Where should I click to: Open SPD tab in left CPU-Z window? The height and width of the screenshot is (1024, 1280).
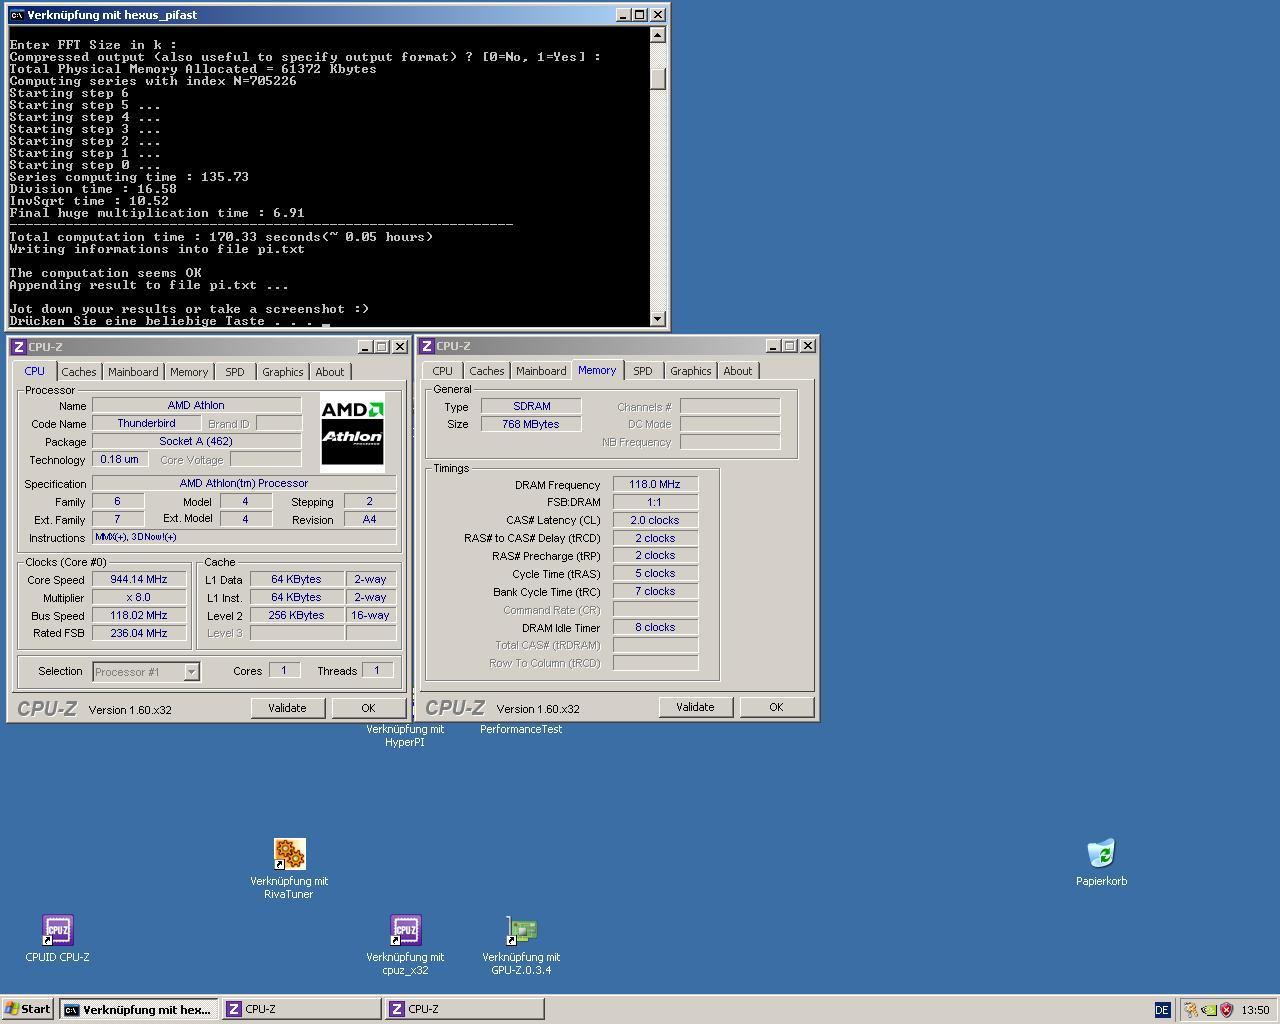click(x=235, y=372)
